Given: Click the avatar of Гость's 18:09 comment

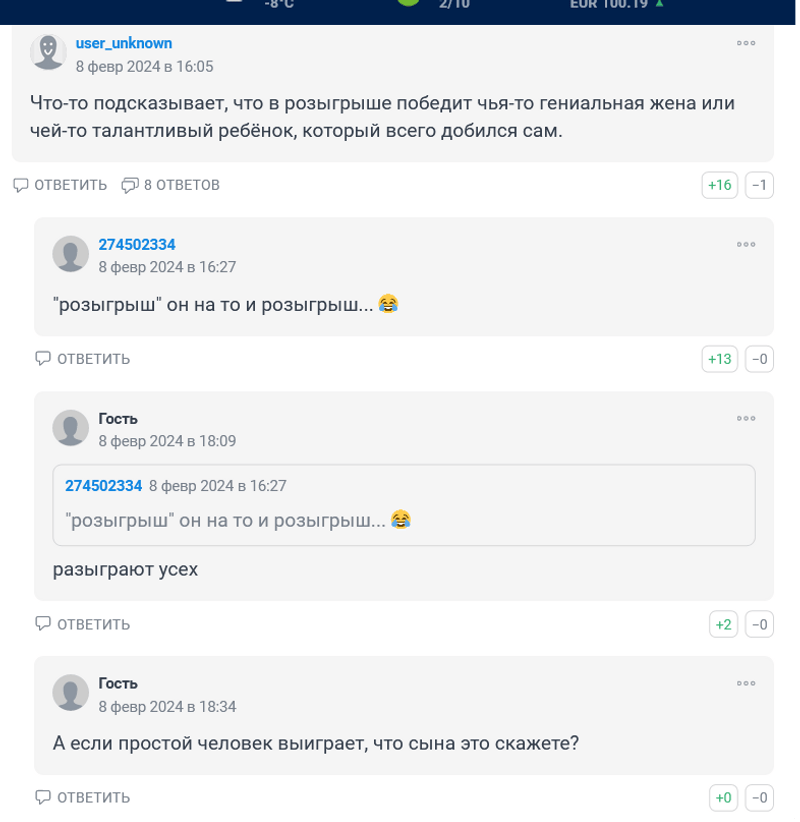Looking at the screenshot, I should tap(70, 428).
